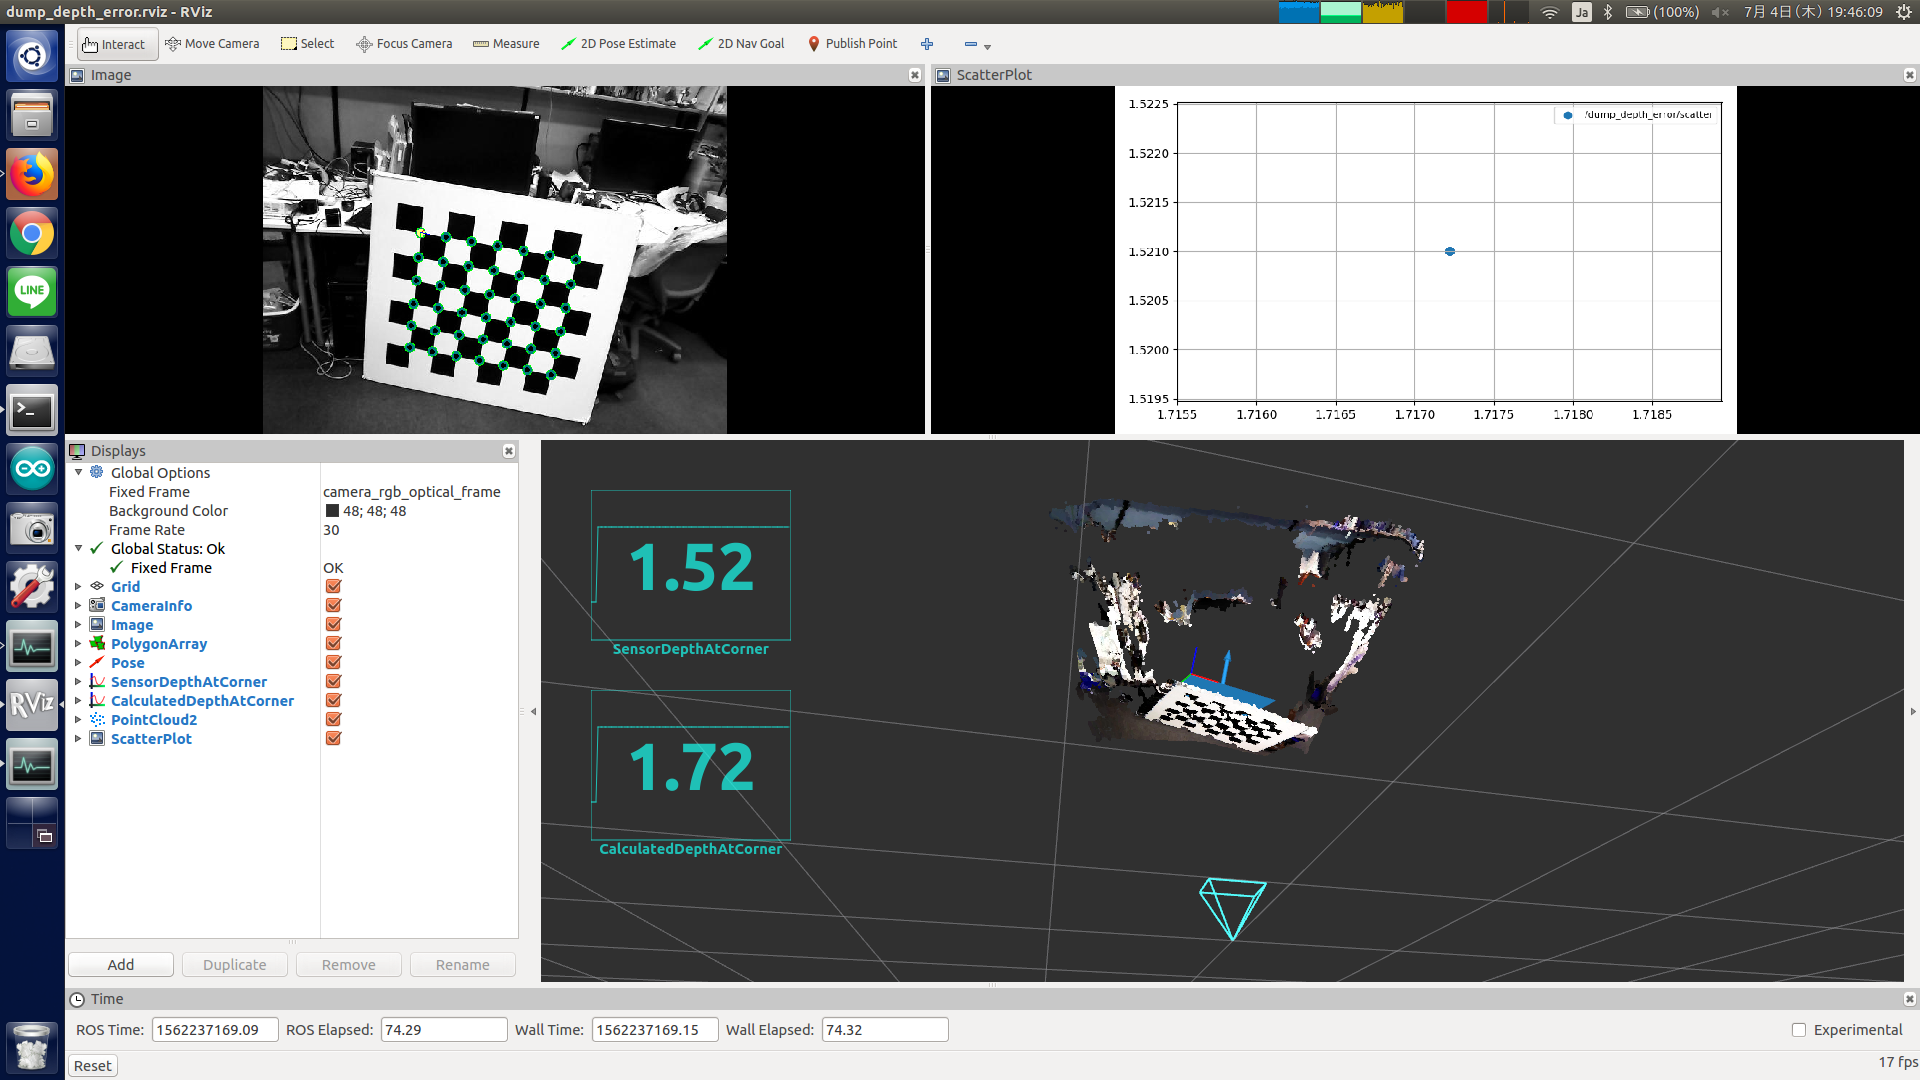
Task: Open the system power menu gear
Action: tap(1904, 12)
